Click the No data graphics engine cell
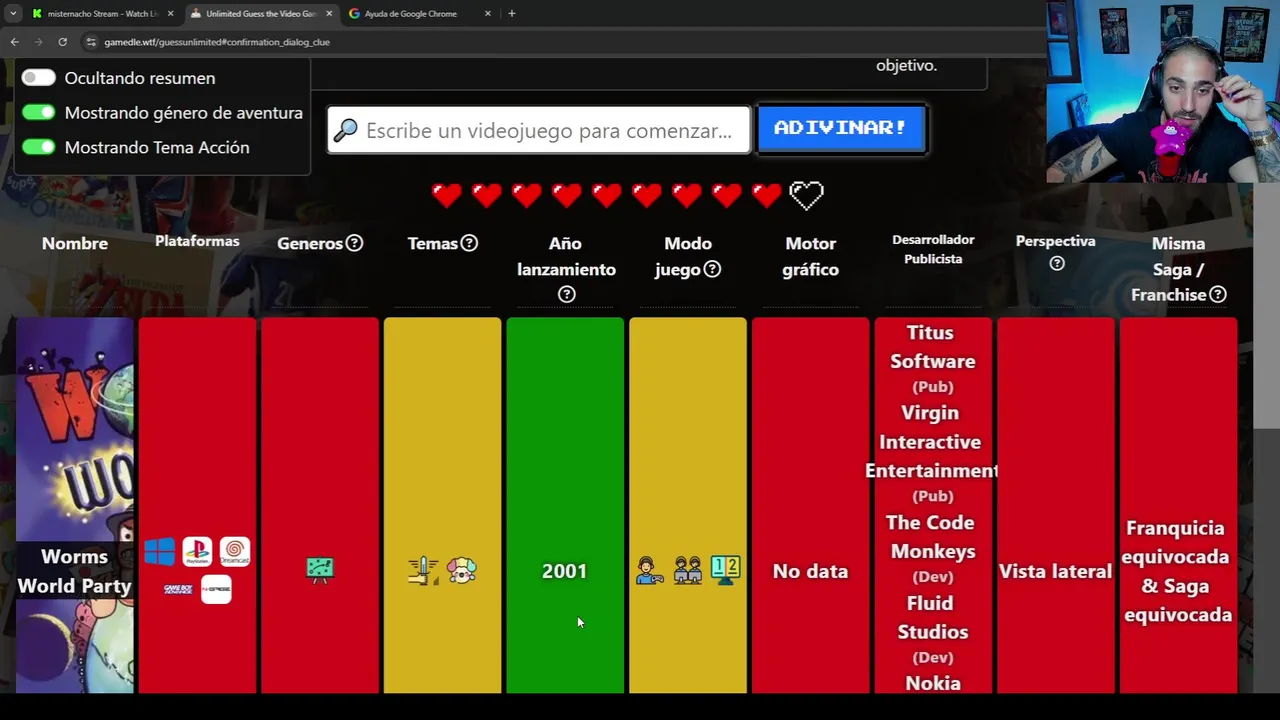The image size is (1280, 720). pos(811,505)
